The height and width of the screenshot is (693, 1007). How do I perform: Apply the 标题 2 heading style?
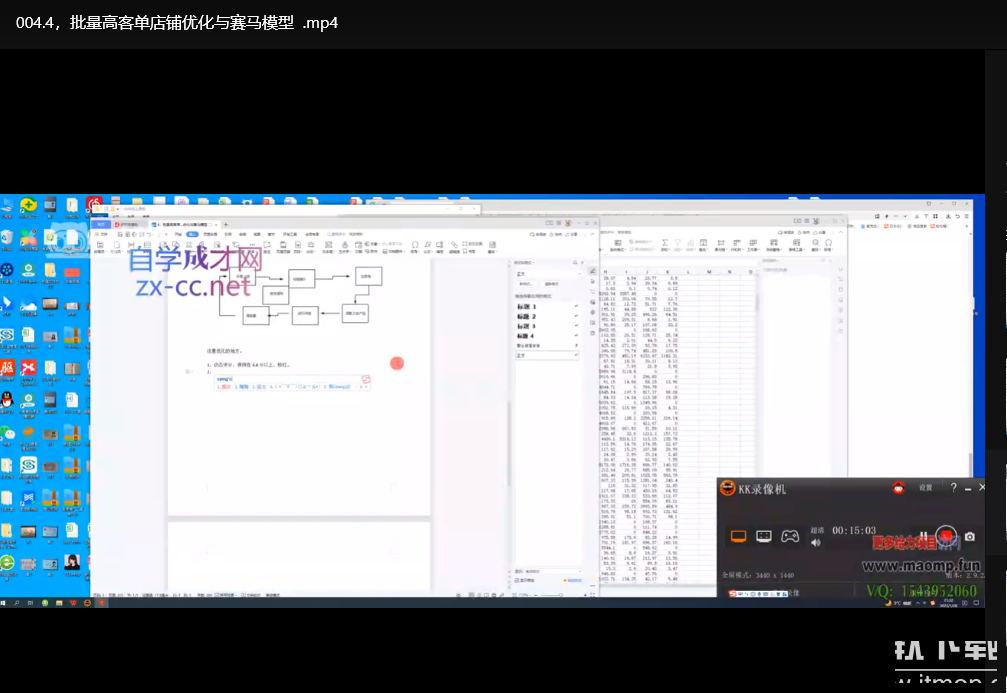pos(527,316)
